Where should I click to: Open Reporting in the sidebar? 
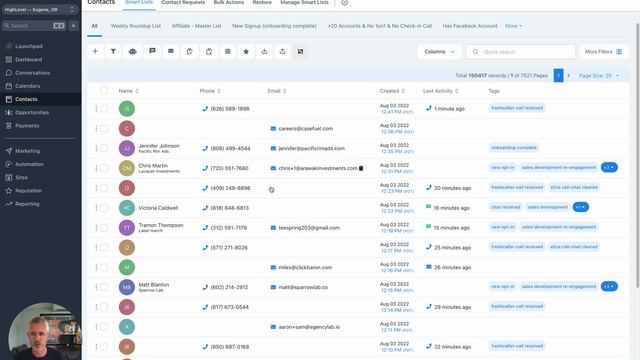coord(27,204)
